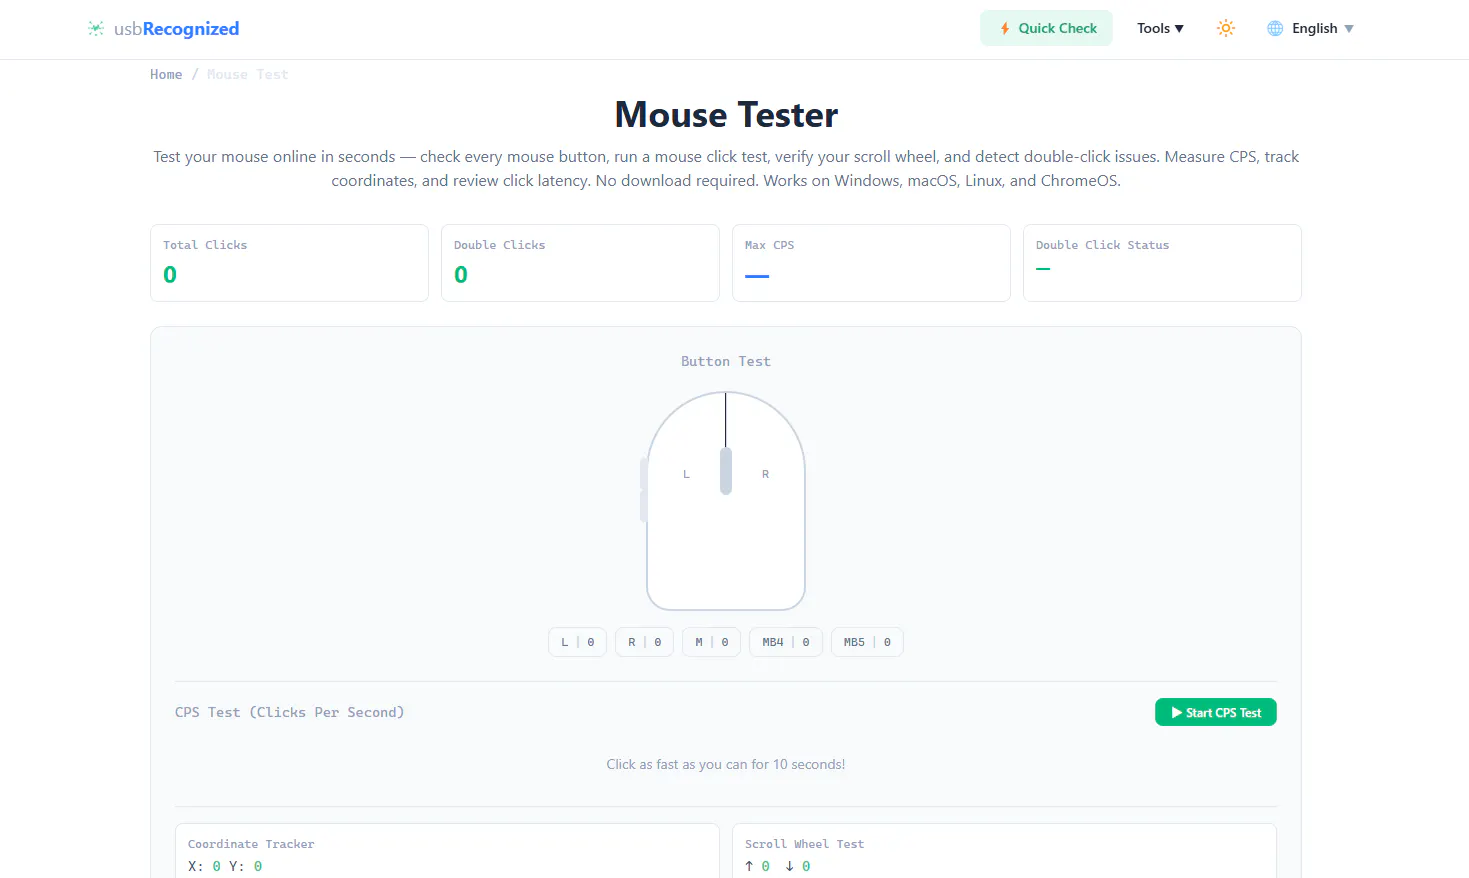The width and height of the screenshot is (1469, 878).
Task: Select the Total Clicks card
Action: 289,263
